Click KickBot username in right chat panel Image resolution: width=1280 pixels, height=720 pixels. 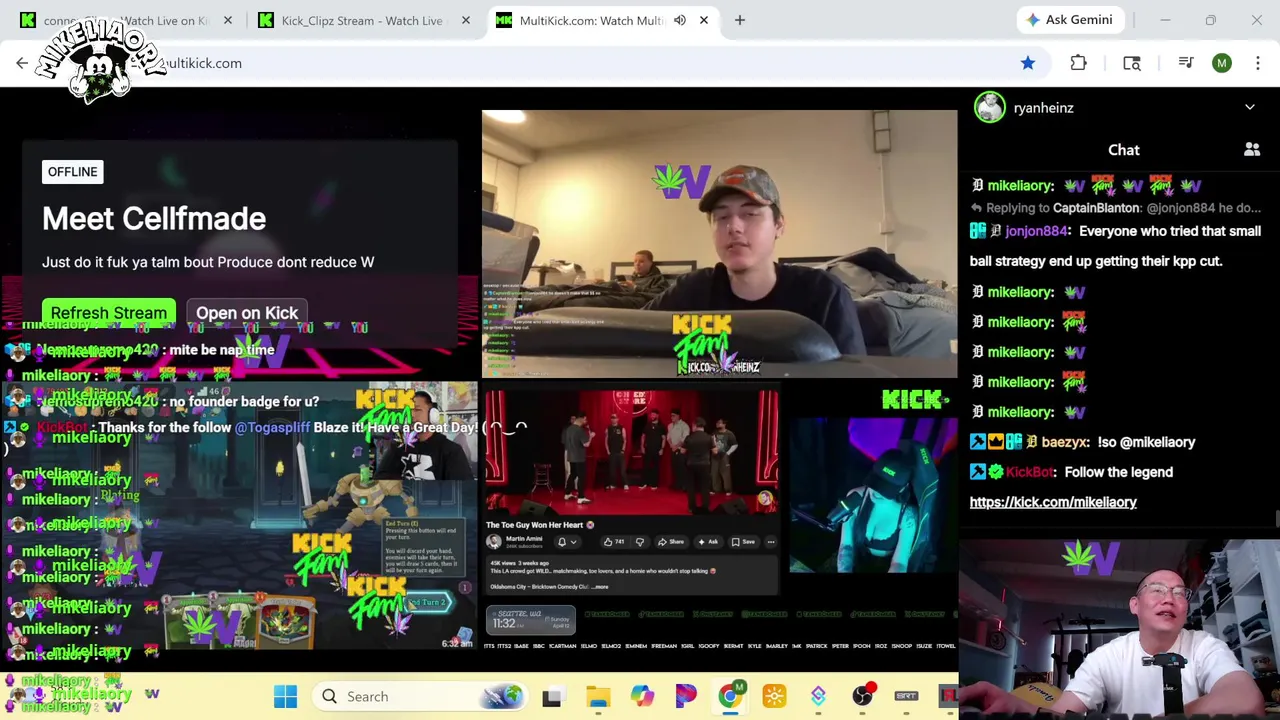click(x=1030, y=472)
